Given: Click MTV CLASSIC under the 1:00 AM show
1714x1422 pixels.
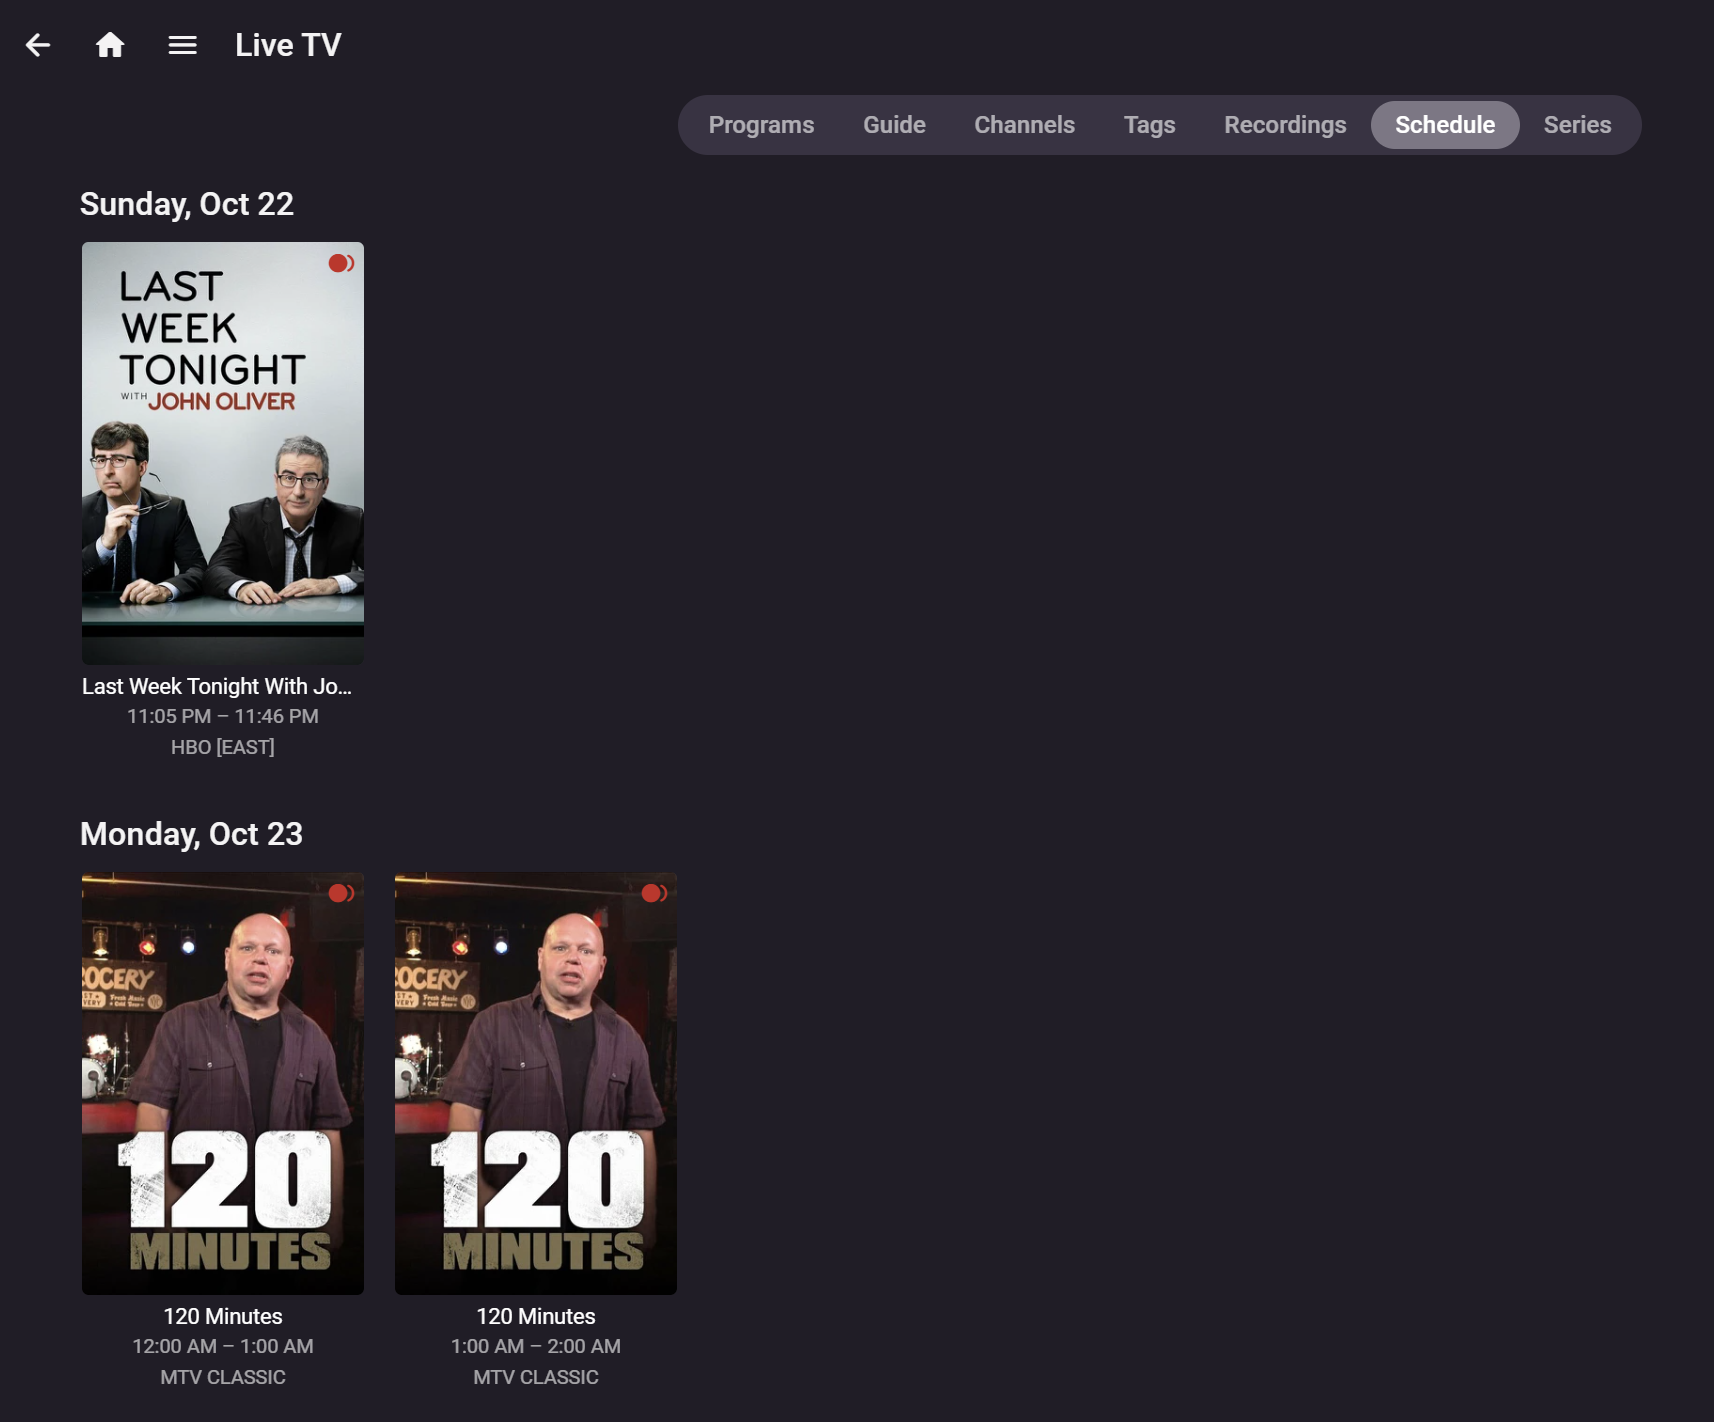Looking at the screenshot, I should 536,1377.
